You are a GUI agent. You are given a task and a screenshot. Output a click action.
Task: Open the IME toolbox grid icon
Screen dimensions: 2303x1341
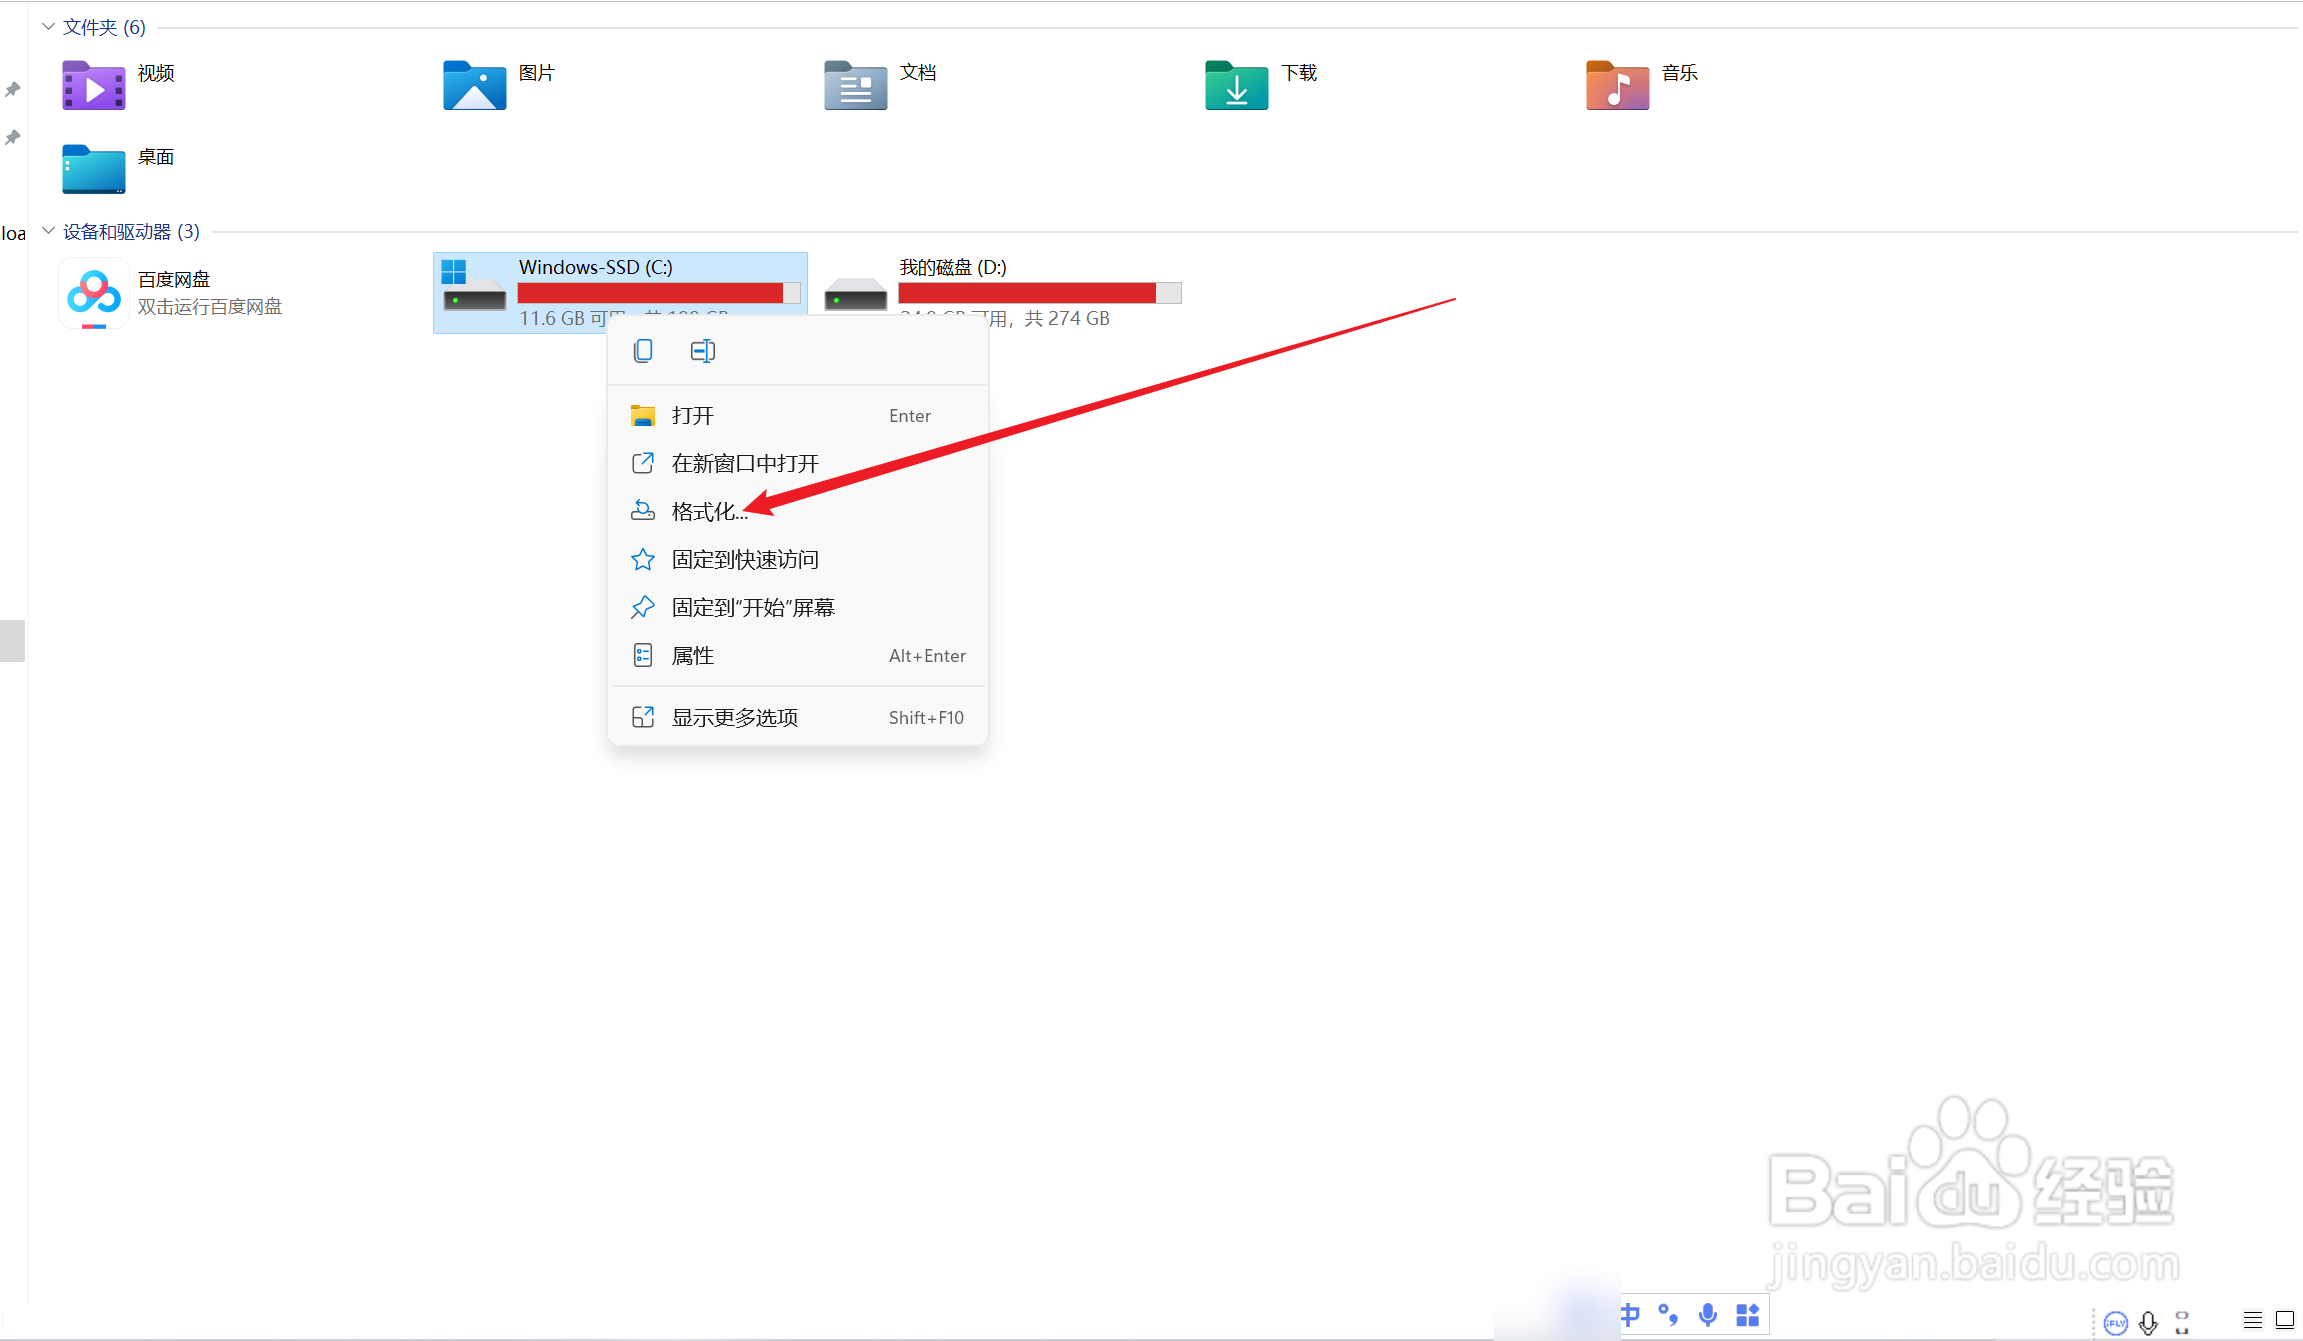pos(1747,1315)
